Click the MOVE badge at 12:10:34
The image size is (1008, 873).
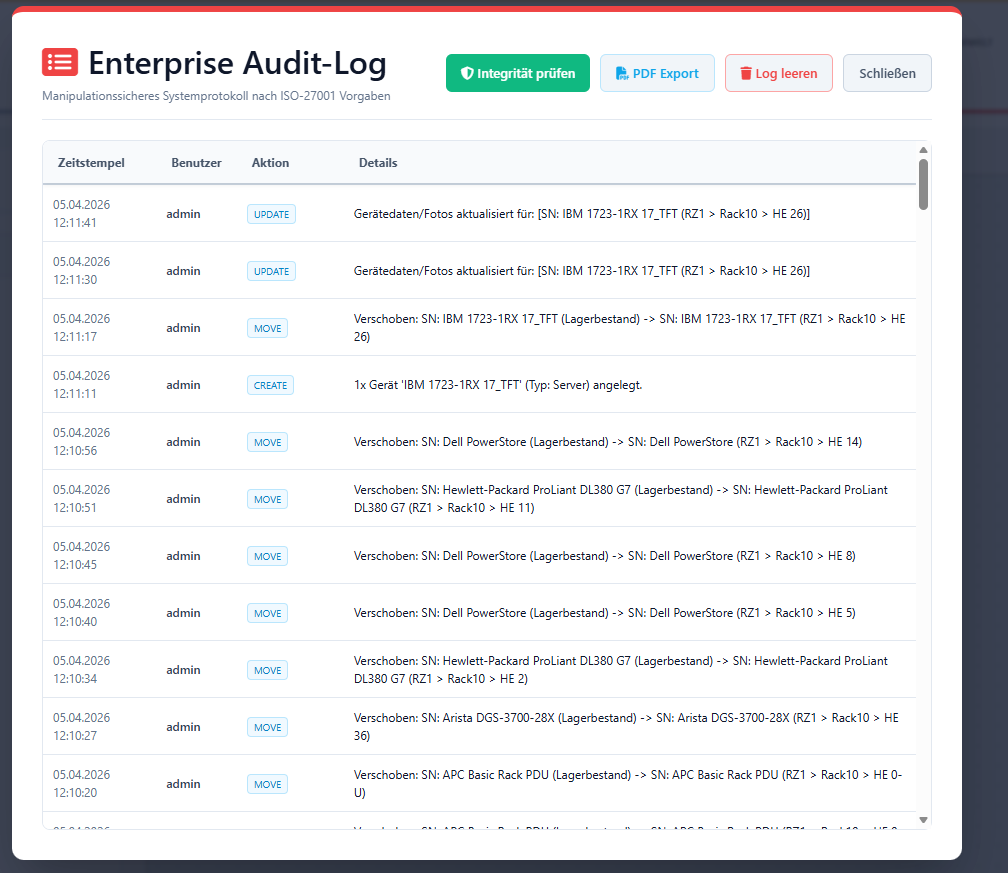click(x=267, y=670)
